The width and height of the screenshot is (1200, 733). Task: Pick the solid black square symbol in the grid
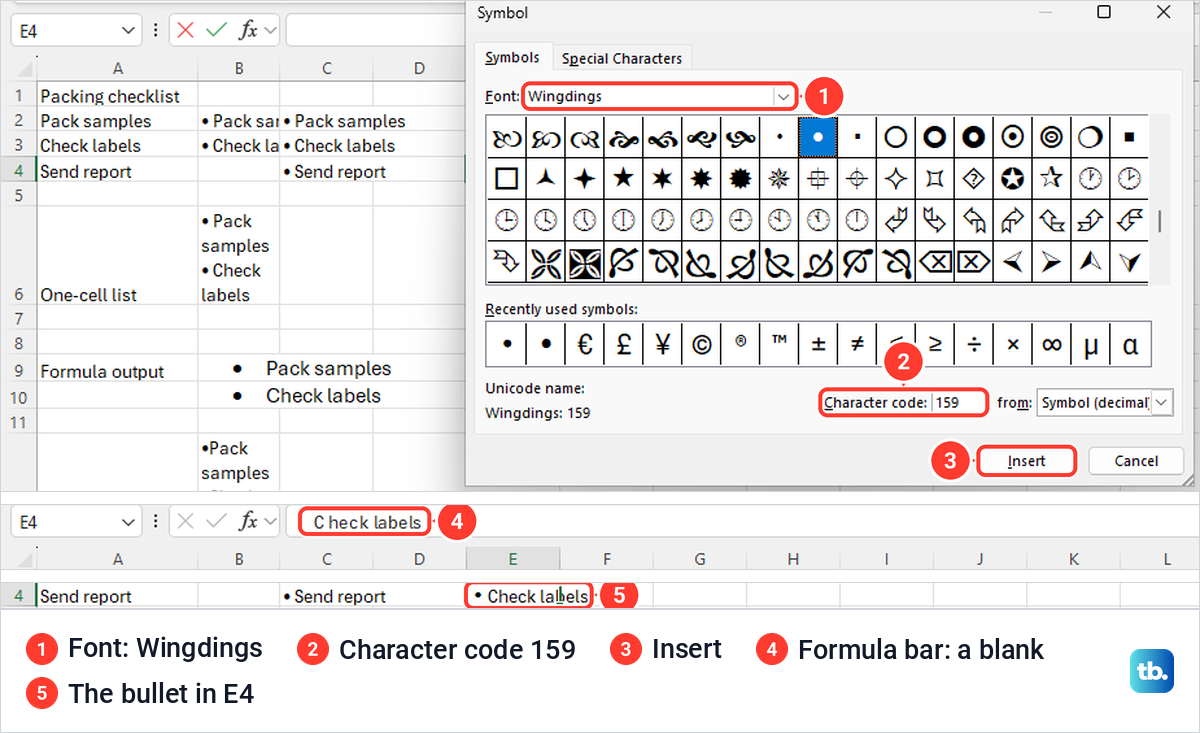pos(1129,136)
